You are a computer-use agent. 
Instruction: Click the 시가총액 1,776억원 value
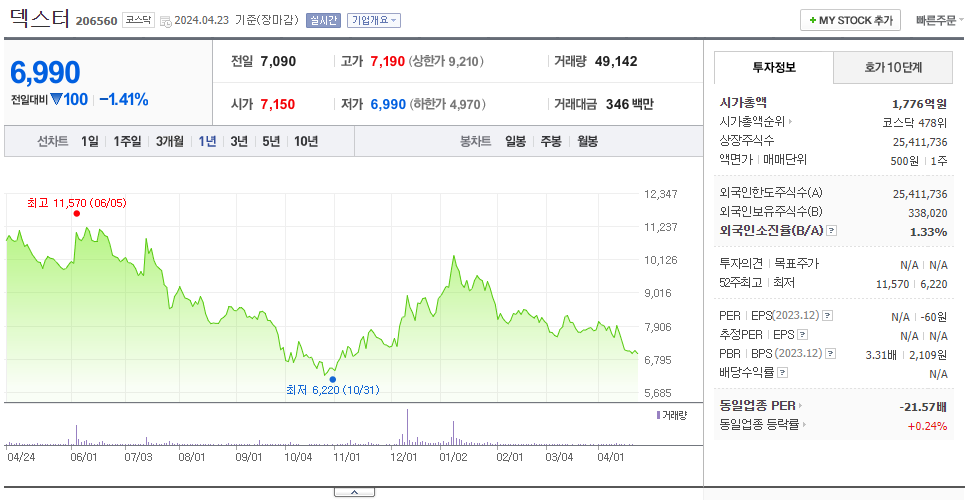tap(920, 103)
